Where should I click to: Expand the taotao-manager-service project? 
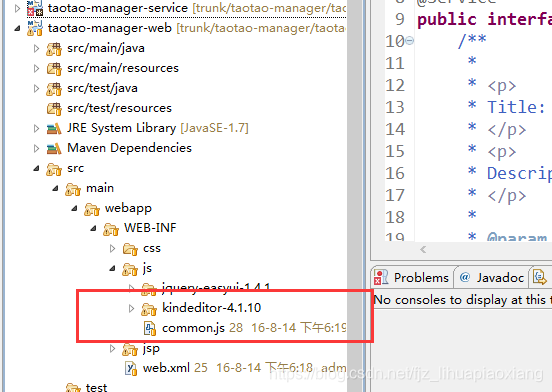(17, 8)
